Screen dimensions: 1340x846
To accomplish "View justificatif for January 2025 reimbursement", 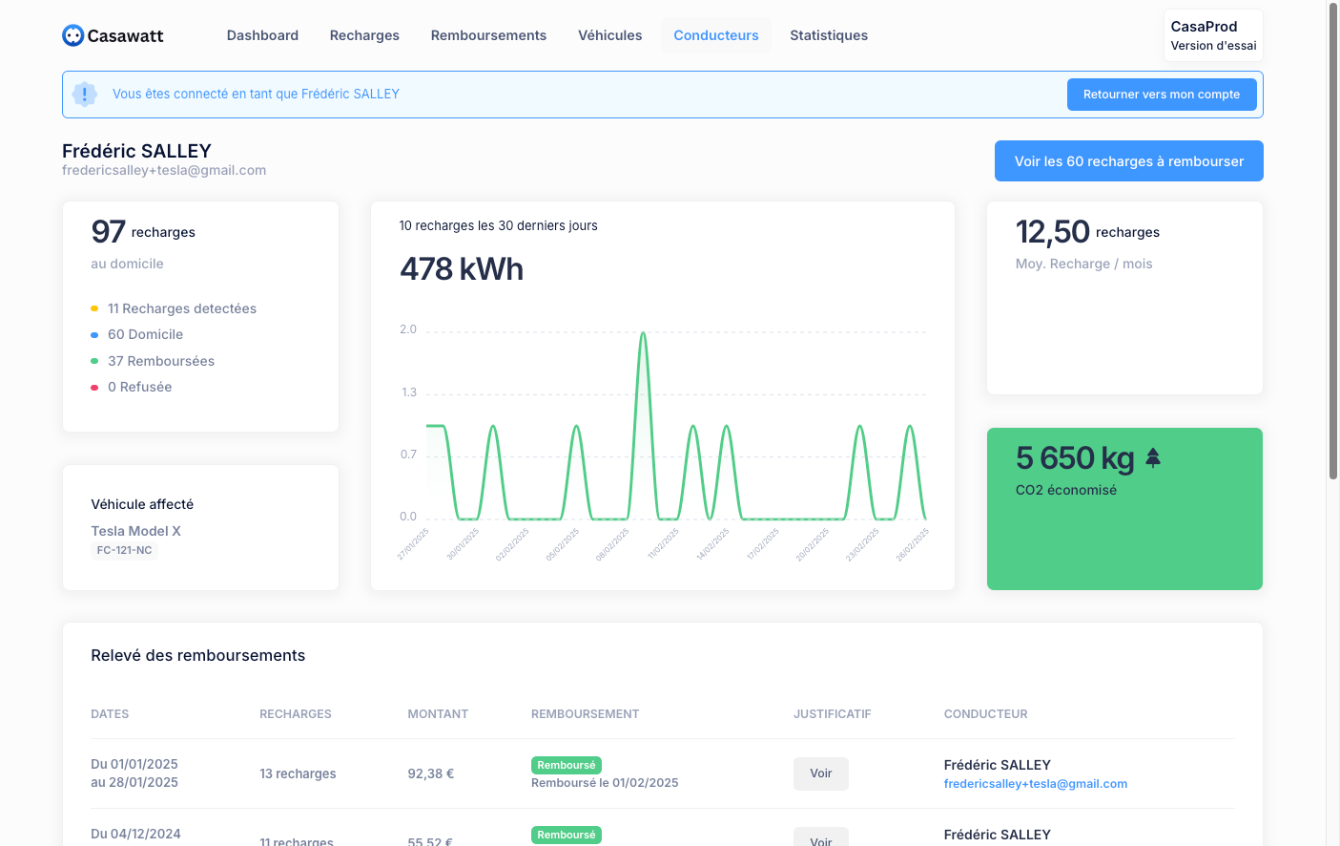I will pyautogui.click(x=820, y=773).
